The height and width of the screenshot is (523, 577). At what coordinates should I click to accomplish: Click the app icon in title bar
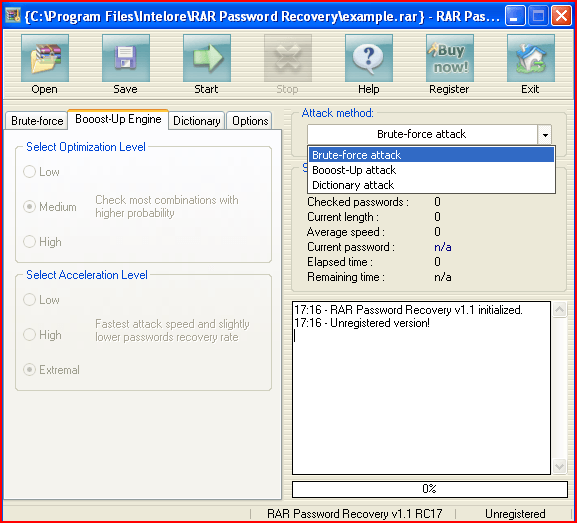pos(13,15)
